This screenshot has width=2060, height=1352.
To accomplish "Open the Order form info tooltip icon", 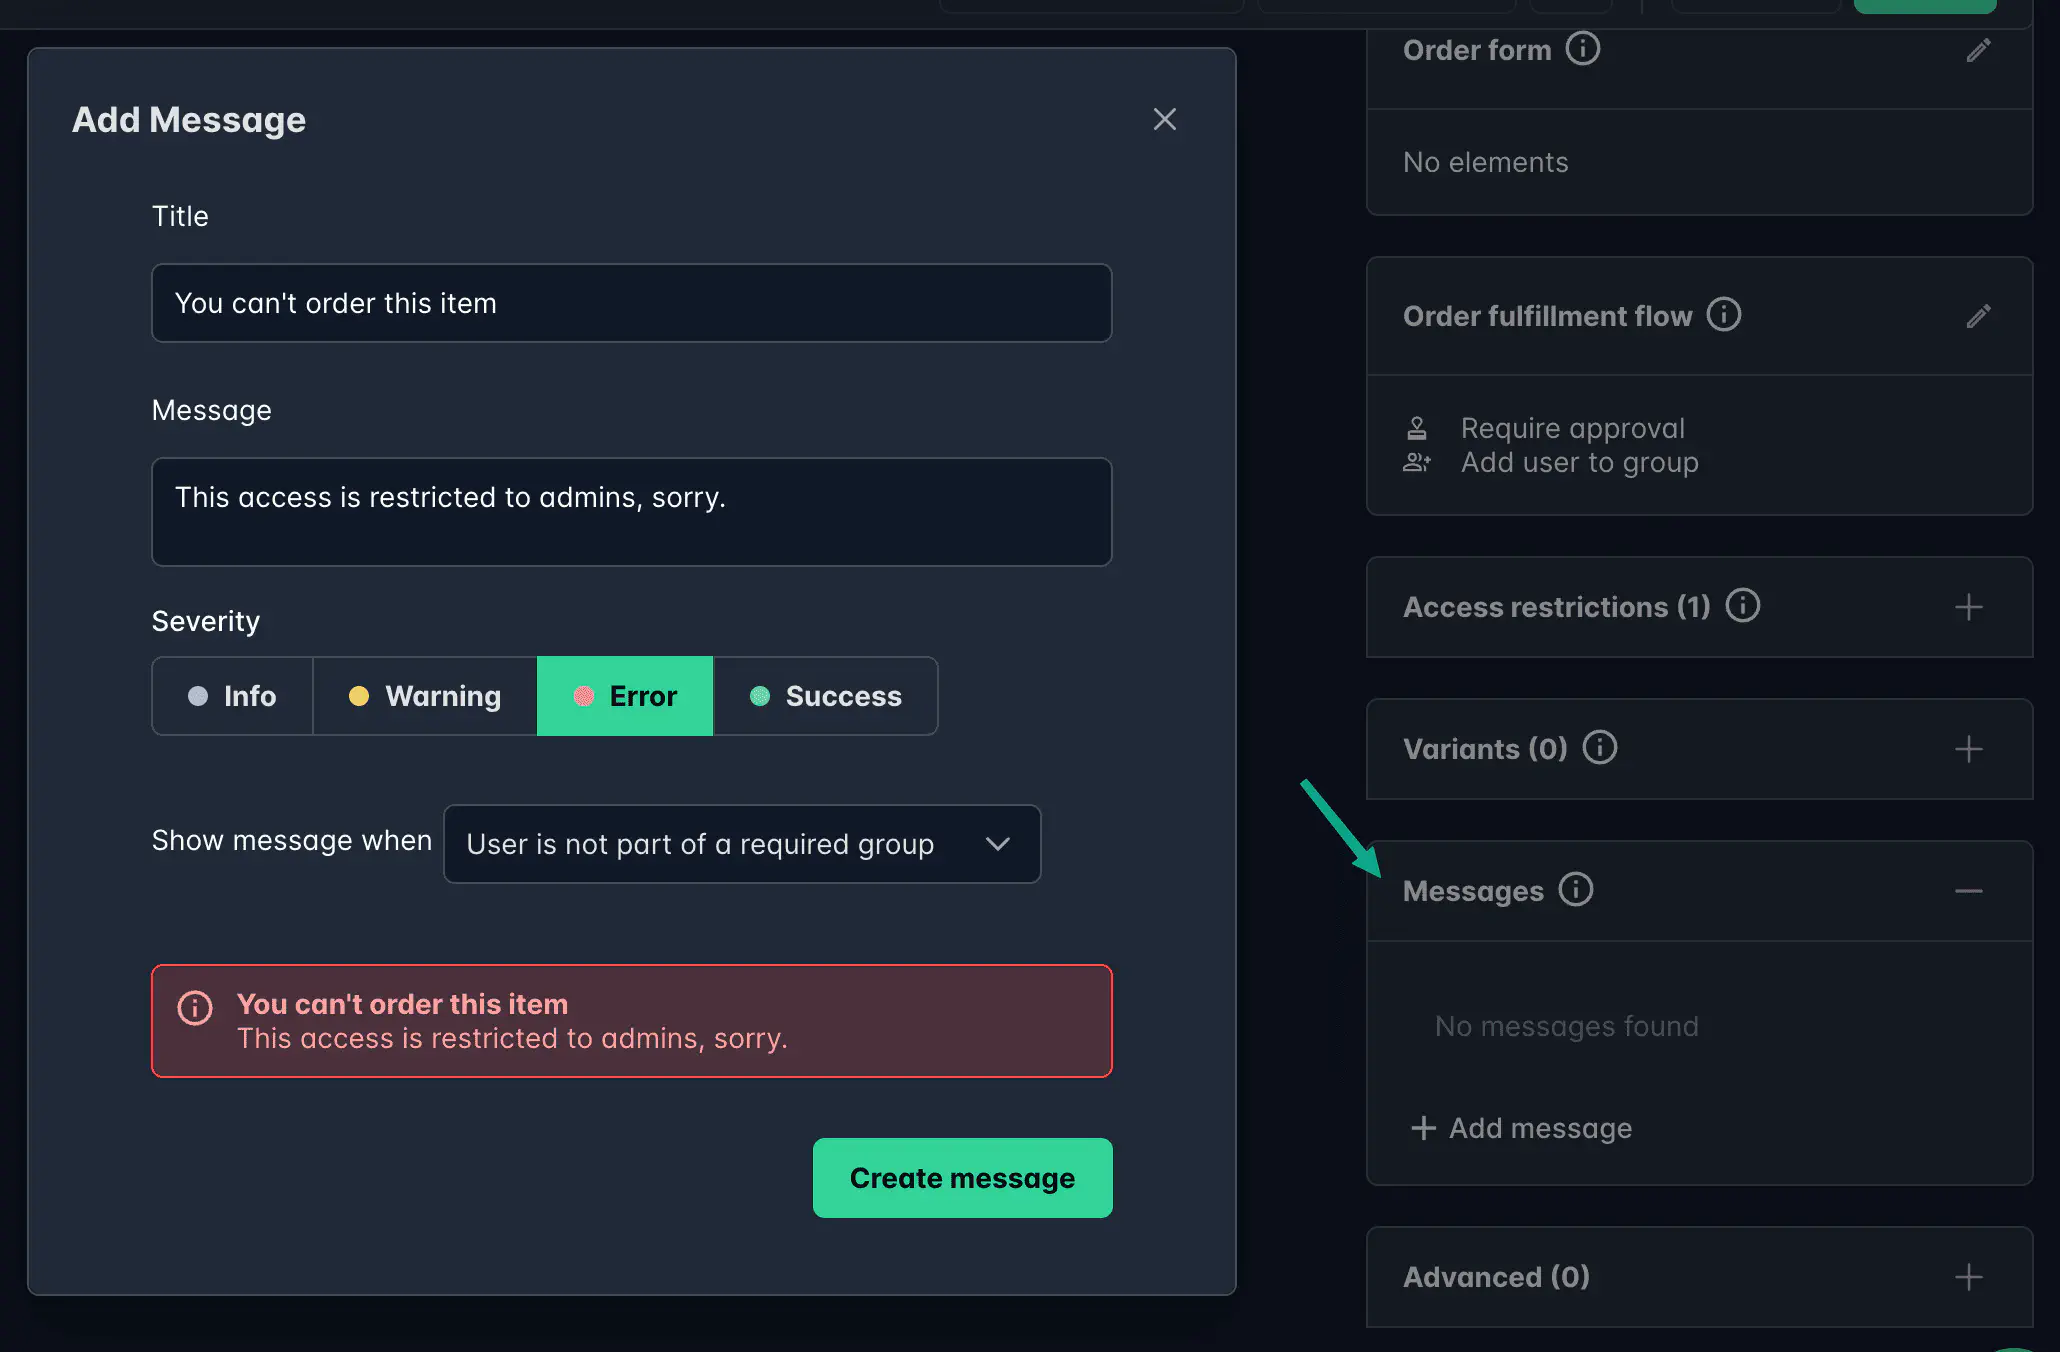I will 1583,48.
